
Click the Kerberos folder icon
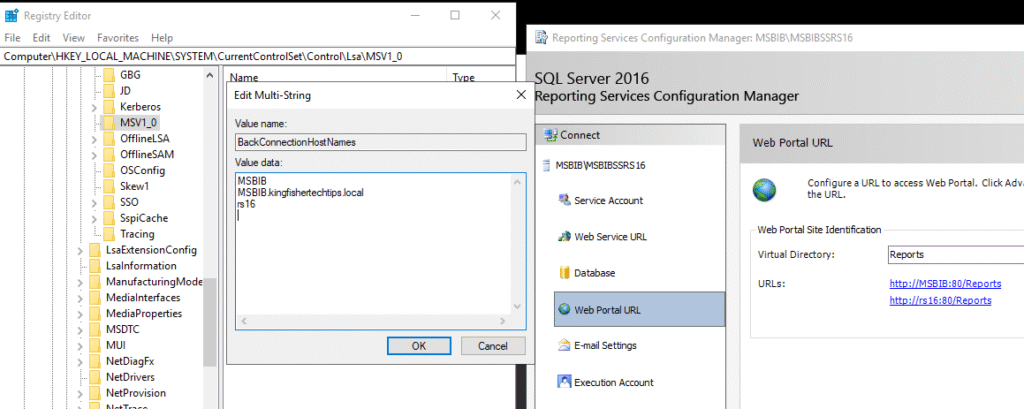coord(109,106)
